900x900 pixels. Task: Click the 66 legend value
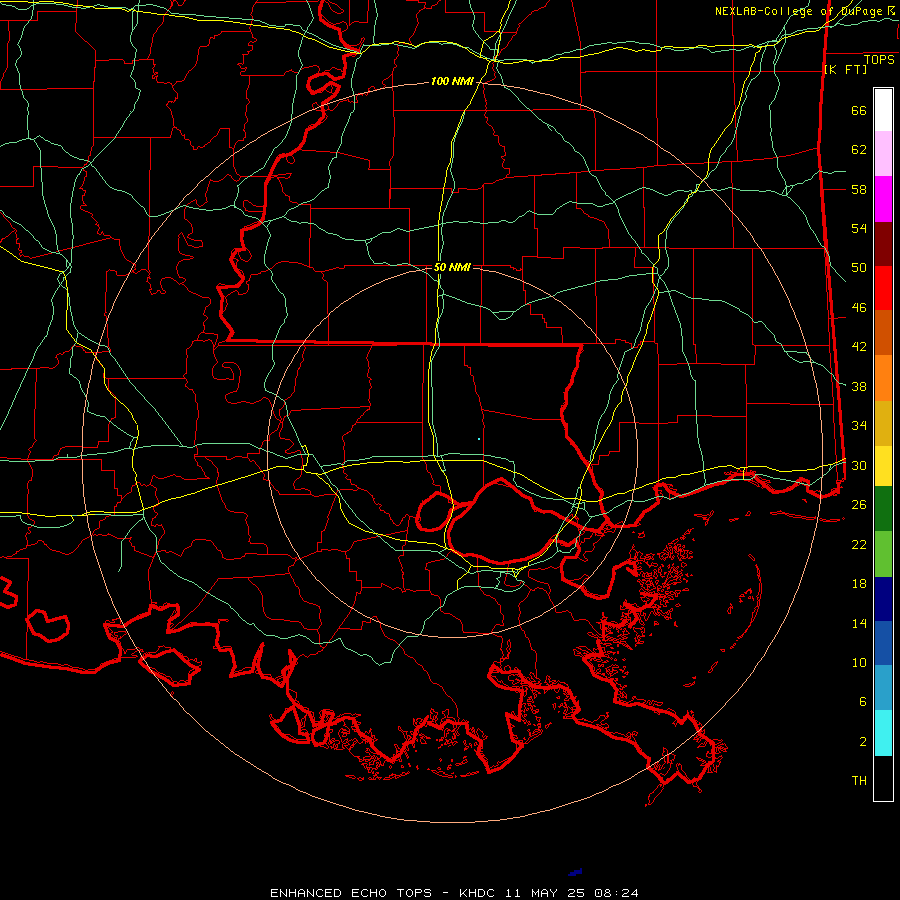tap(859, 111)
